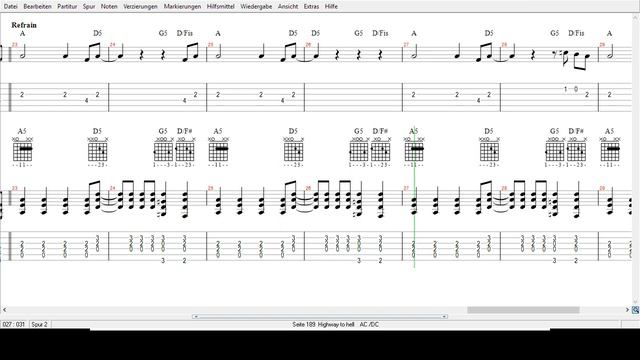Click measure number 26 on the lower staff
640x360 pixels.
click(309, 188)
